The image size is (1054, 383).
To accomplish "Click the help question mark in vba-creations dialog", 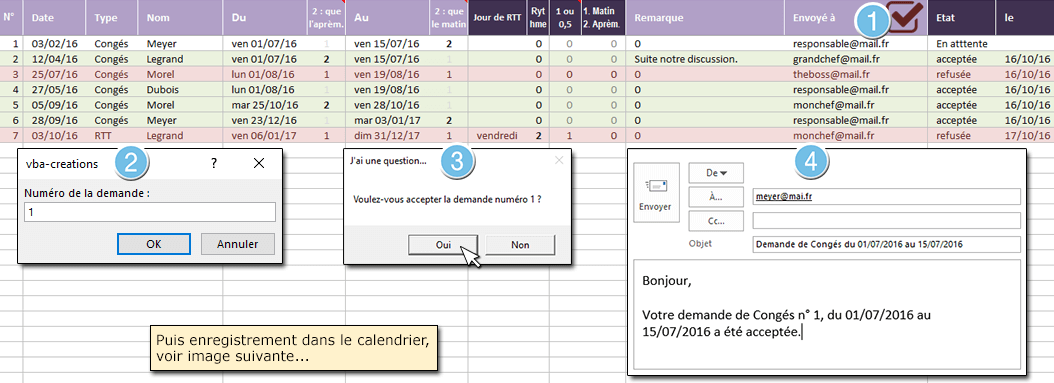I will click(x=214, y=163).
